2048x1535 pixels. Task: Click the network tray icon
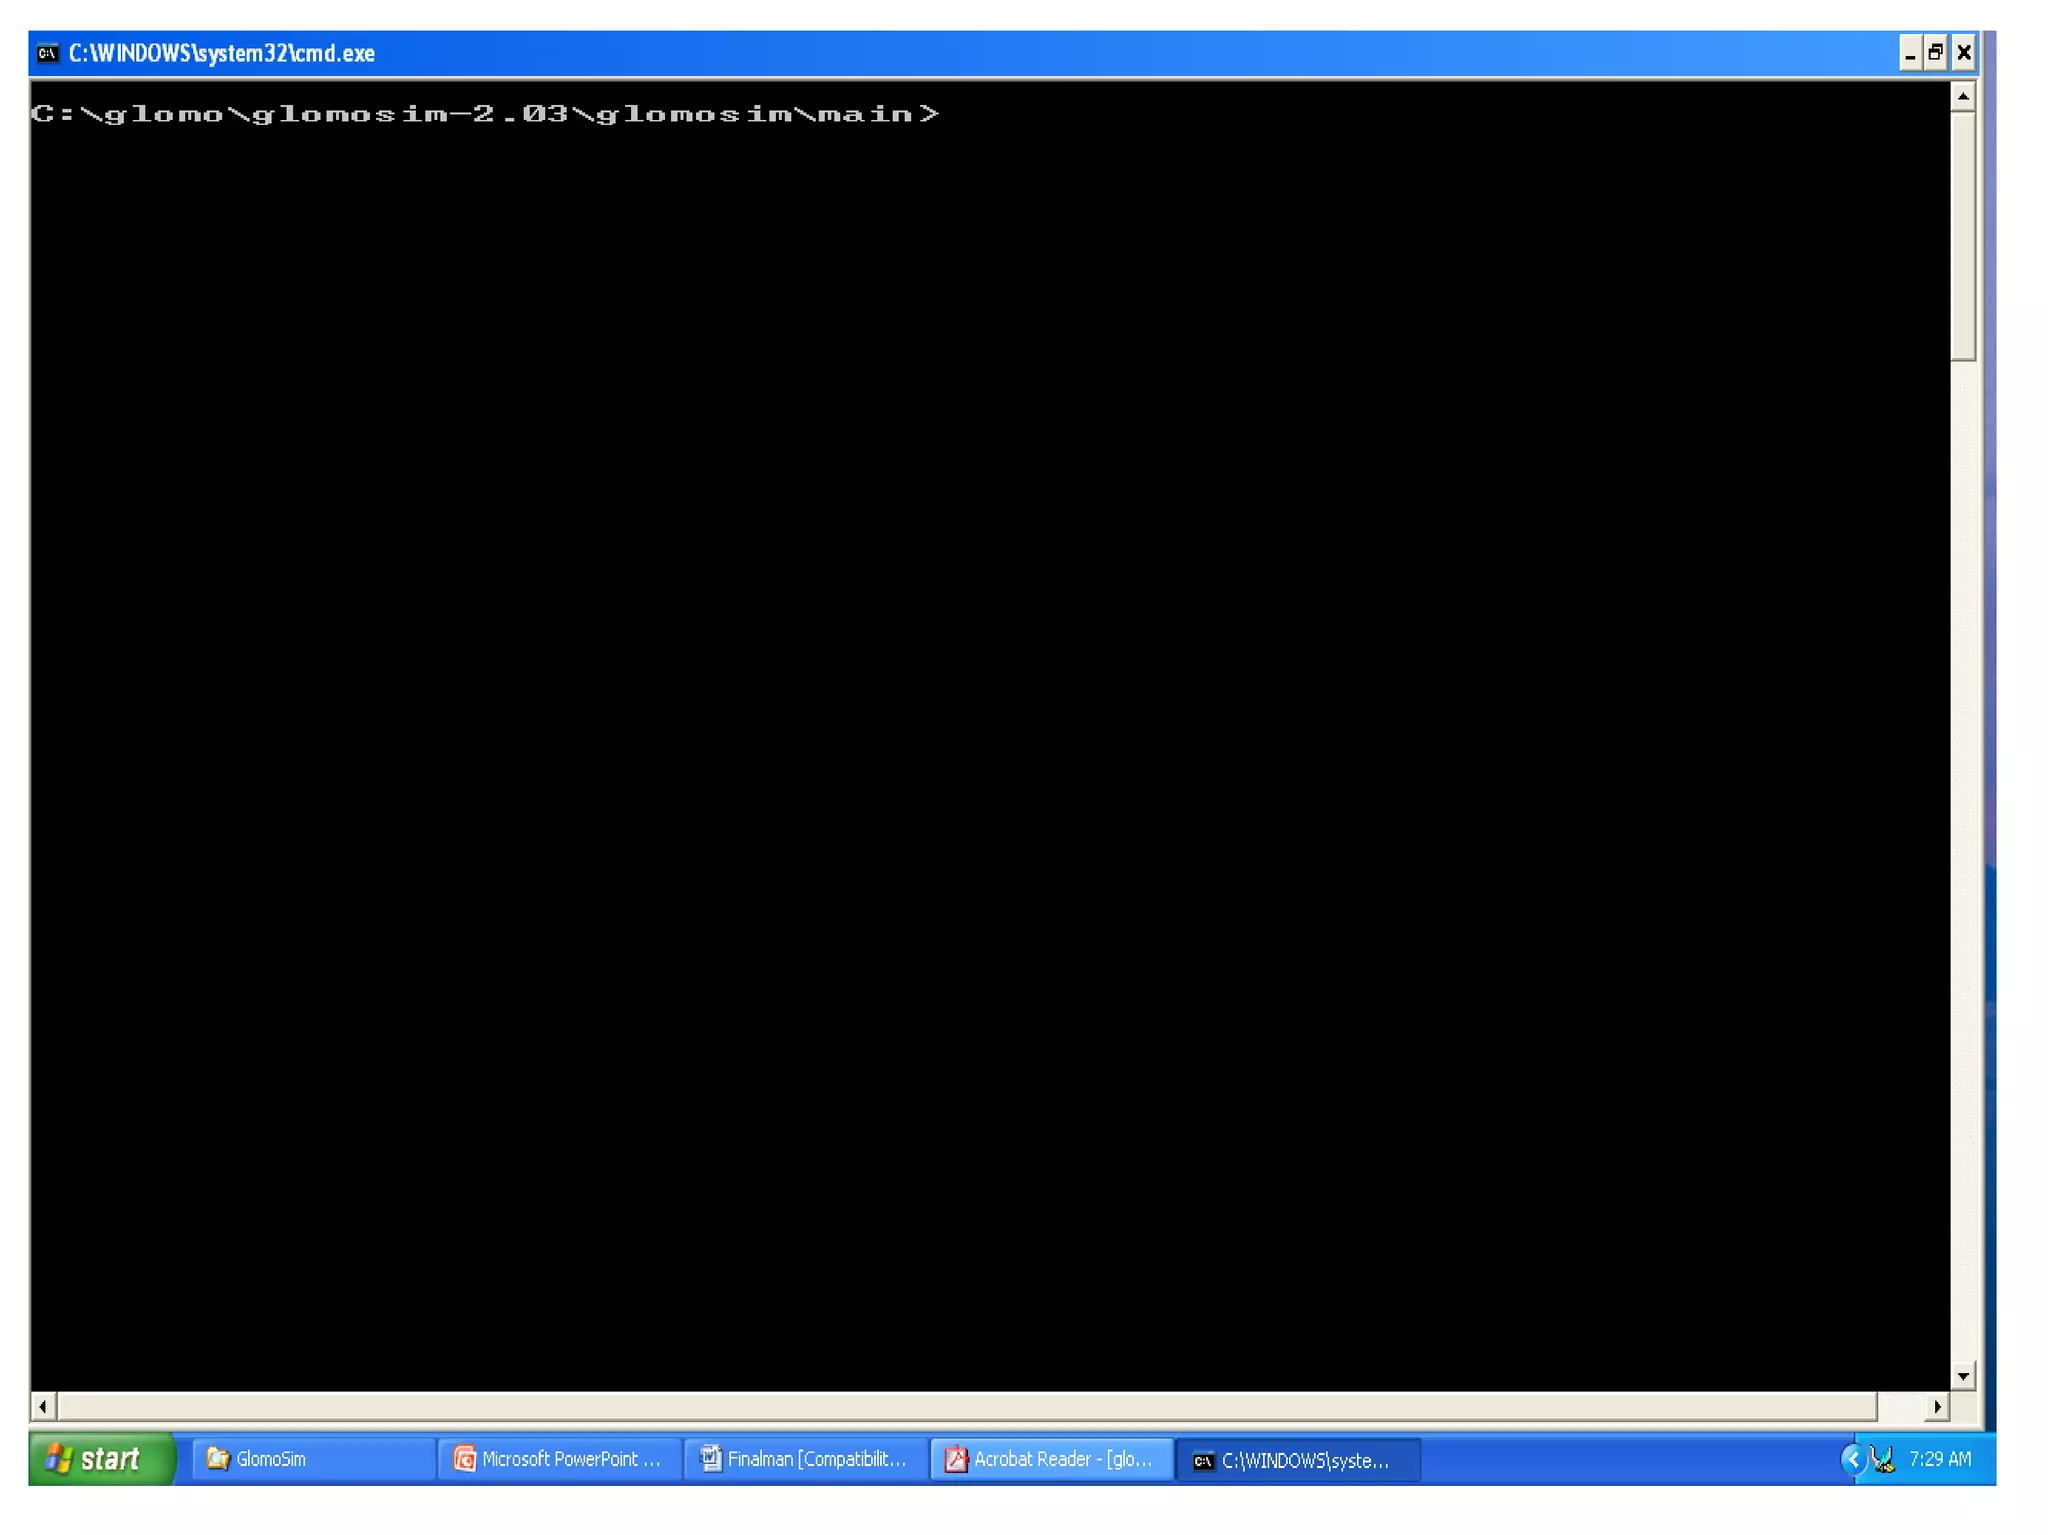tap(1883, 1460)
